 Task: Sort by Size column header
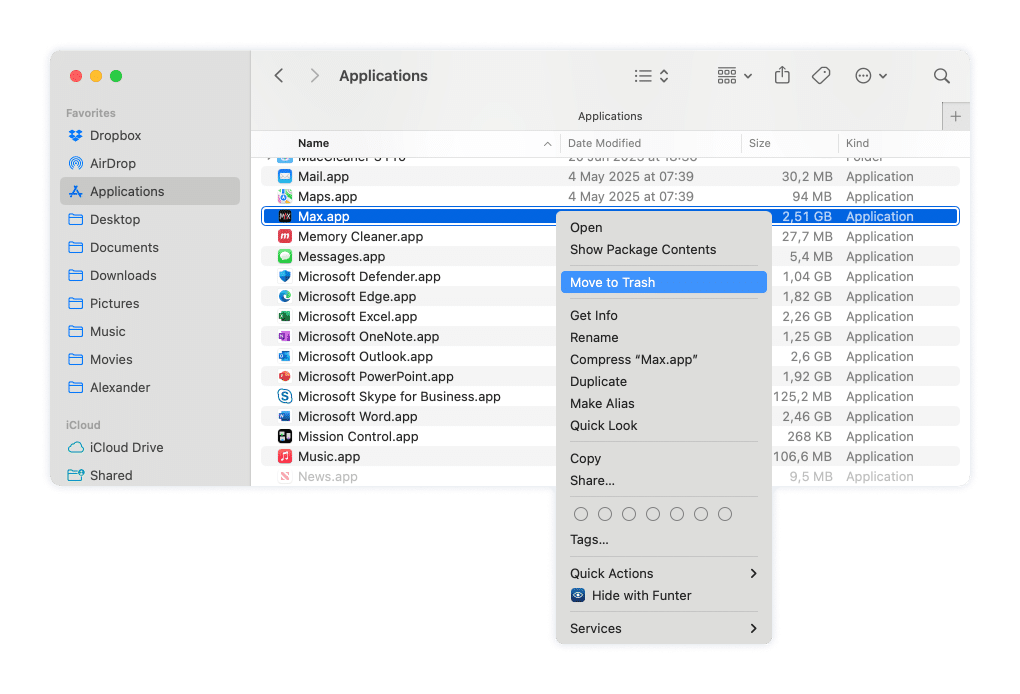coord(759,143)
